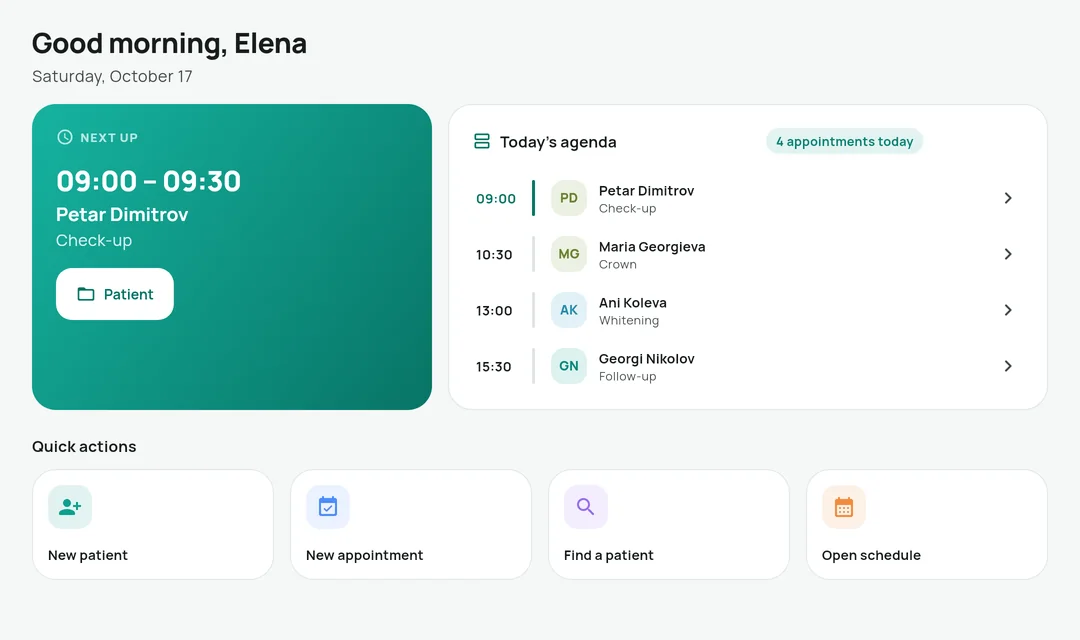Image resolution: width=1080 pixels, height=640 pixels.
Task: Click the PD avatar for Petar Dimitrov
Action: click(569, 198)
